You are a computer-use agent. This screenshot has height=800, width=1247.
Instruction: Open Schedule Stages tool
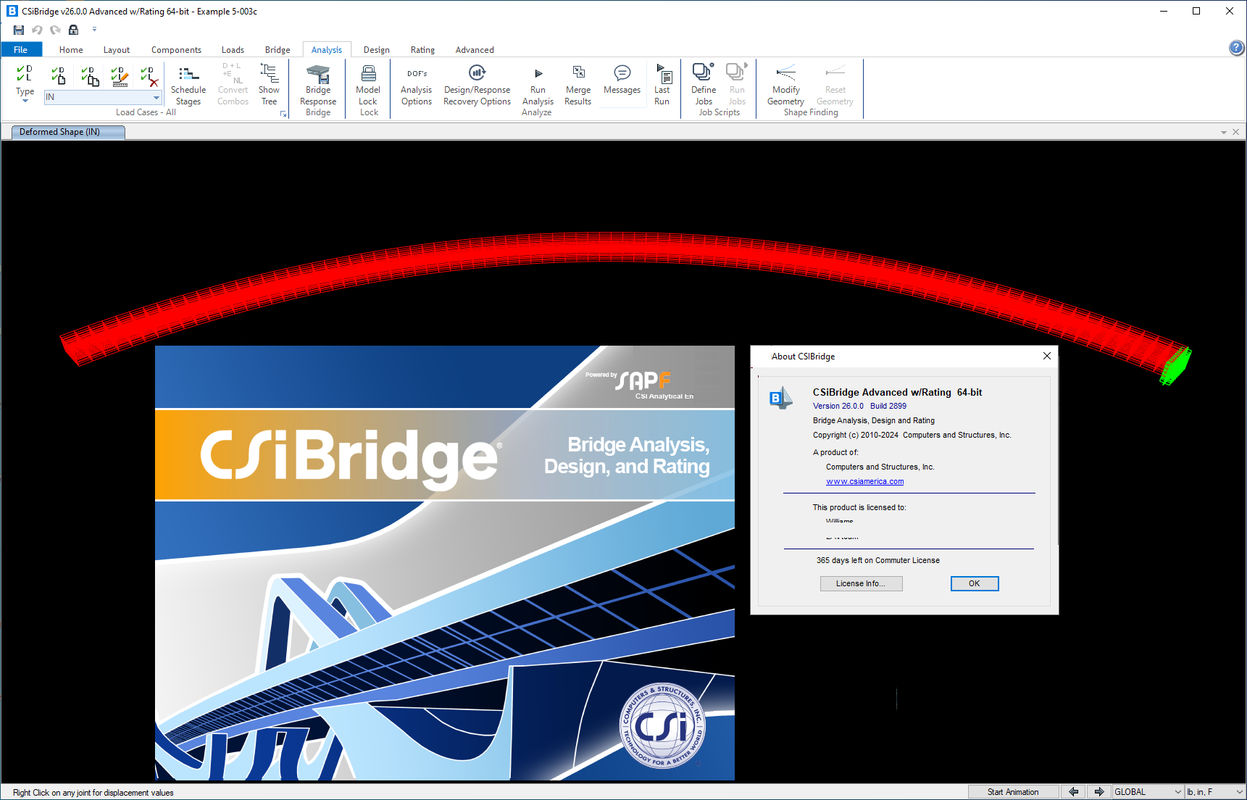point(188,85)
